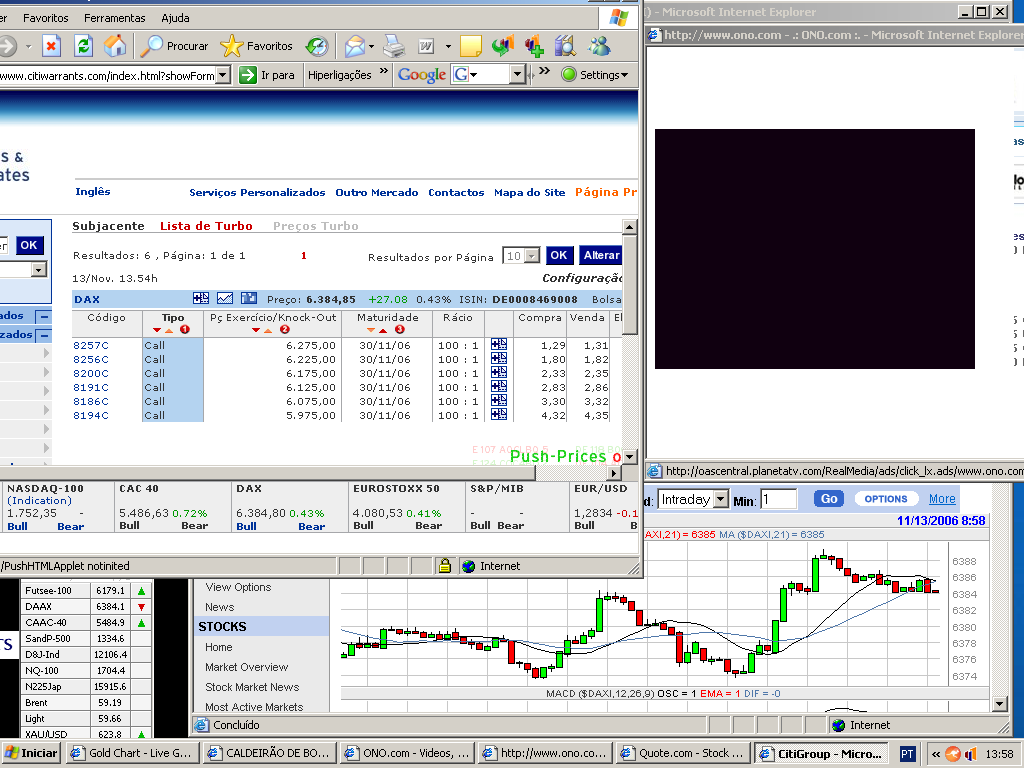Open the Ferramentas menu
Viewport: 1024px width, 768px height.
point(114,18)
